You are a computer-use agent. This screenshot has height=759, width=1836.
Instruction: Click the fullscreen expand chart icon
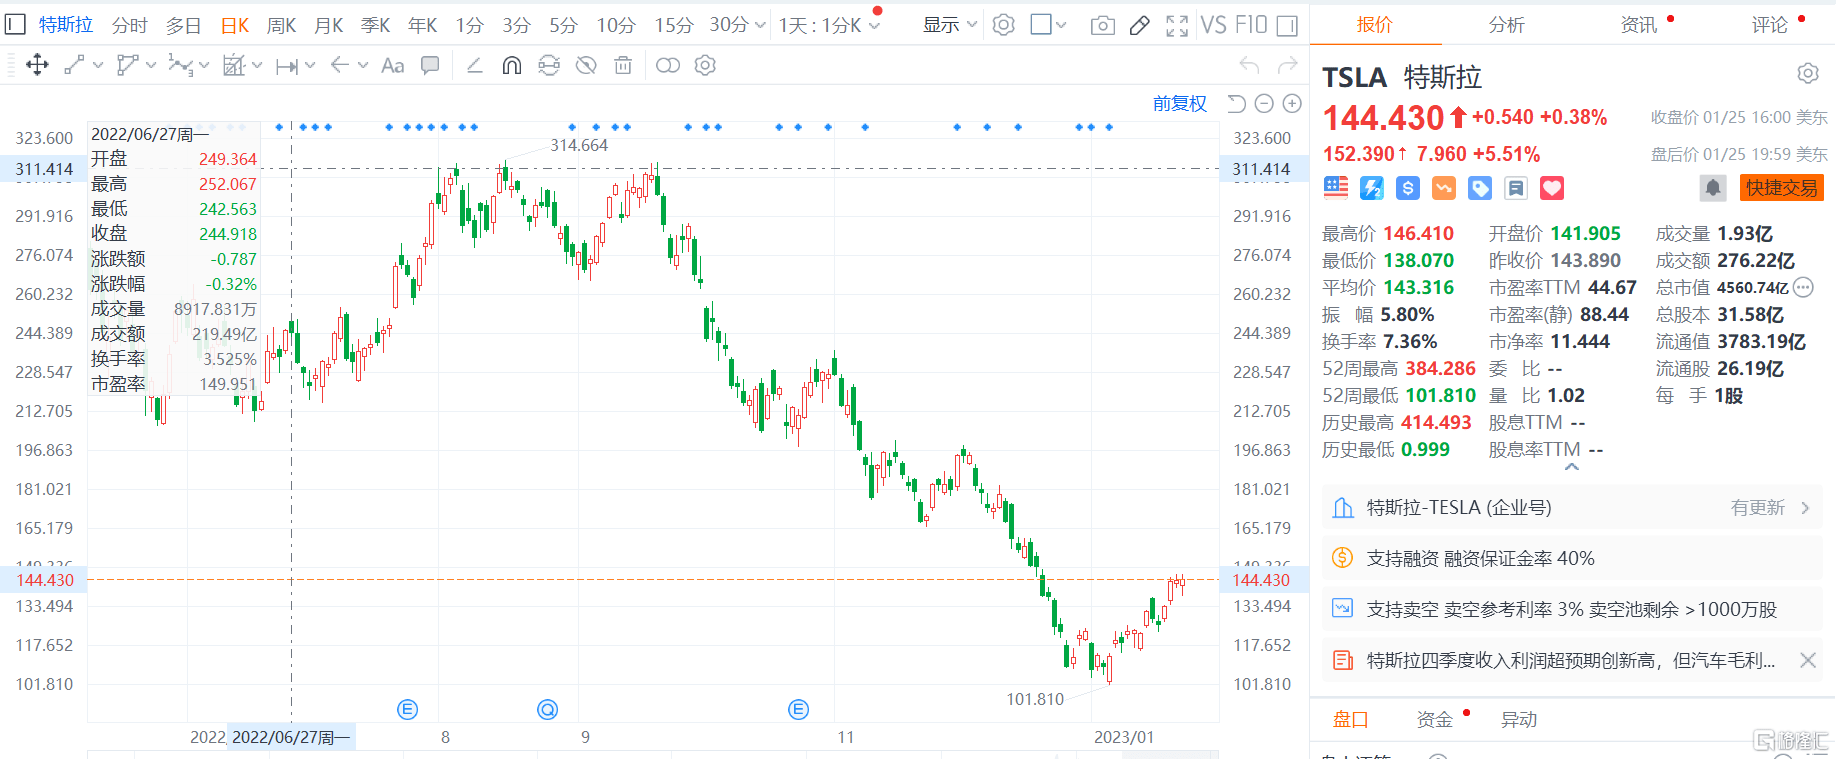click(1177, 25)
